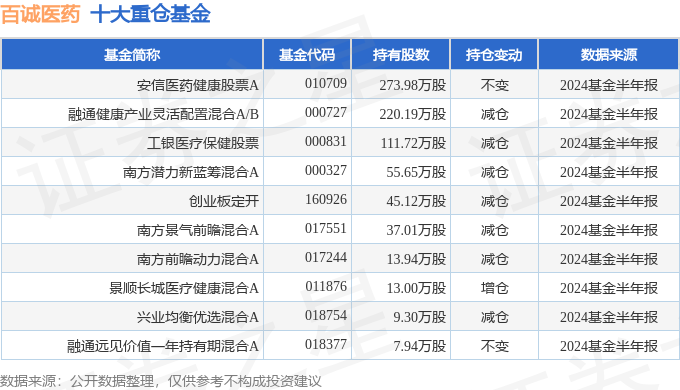Click the 不变 cell for 融通远见价值一年持有期混合A
The width and height of the screenshot is (680, 390).
click(494, 346)
